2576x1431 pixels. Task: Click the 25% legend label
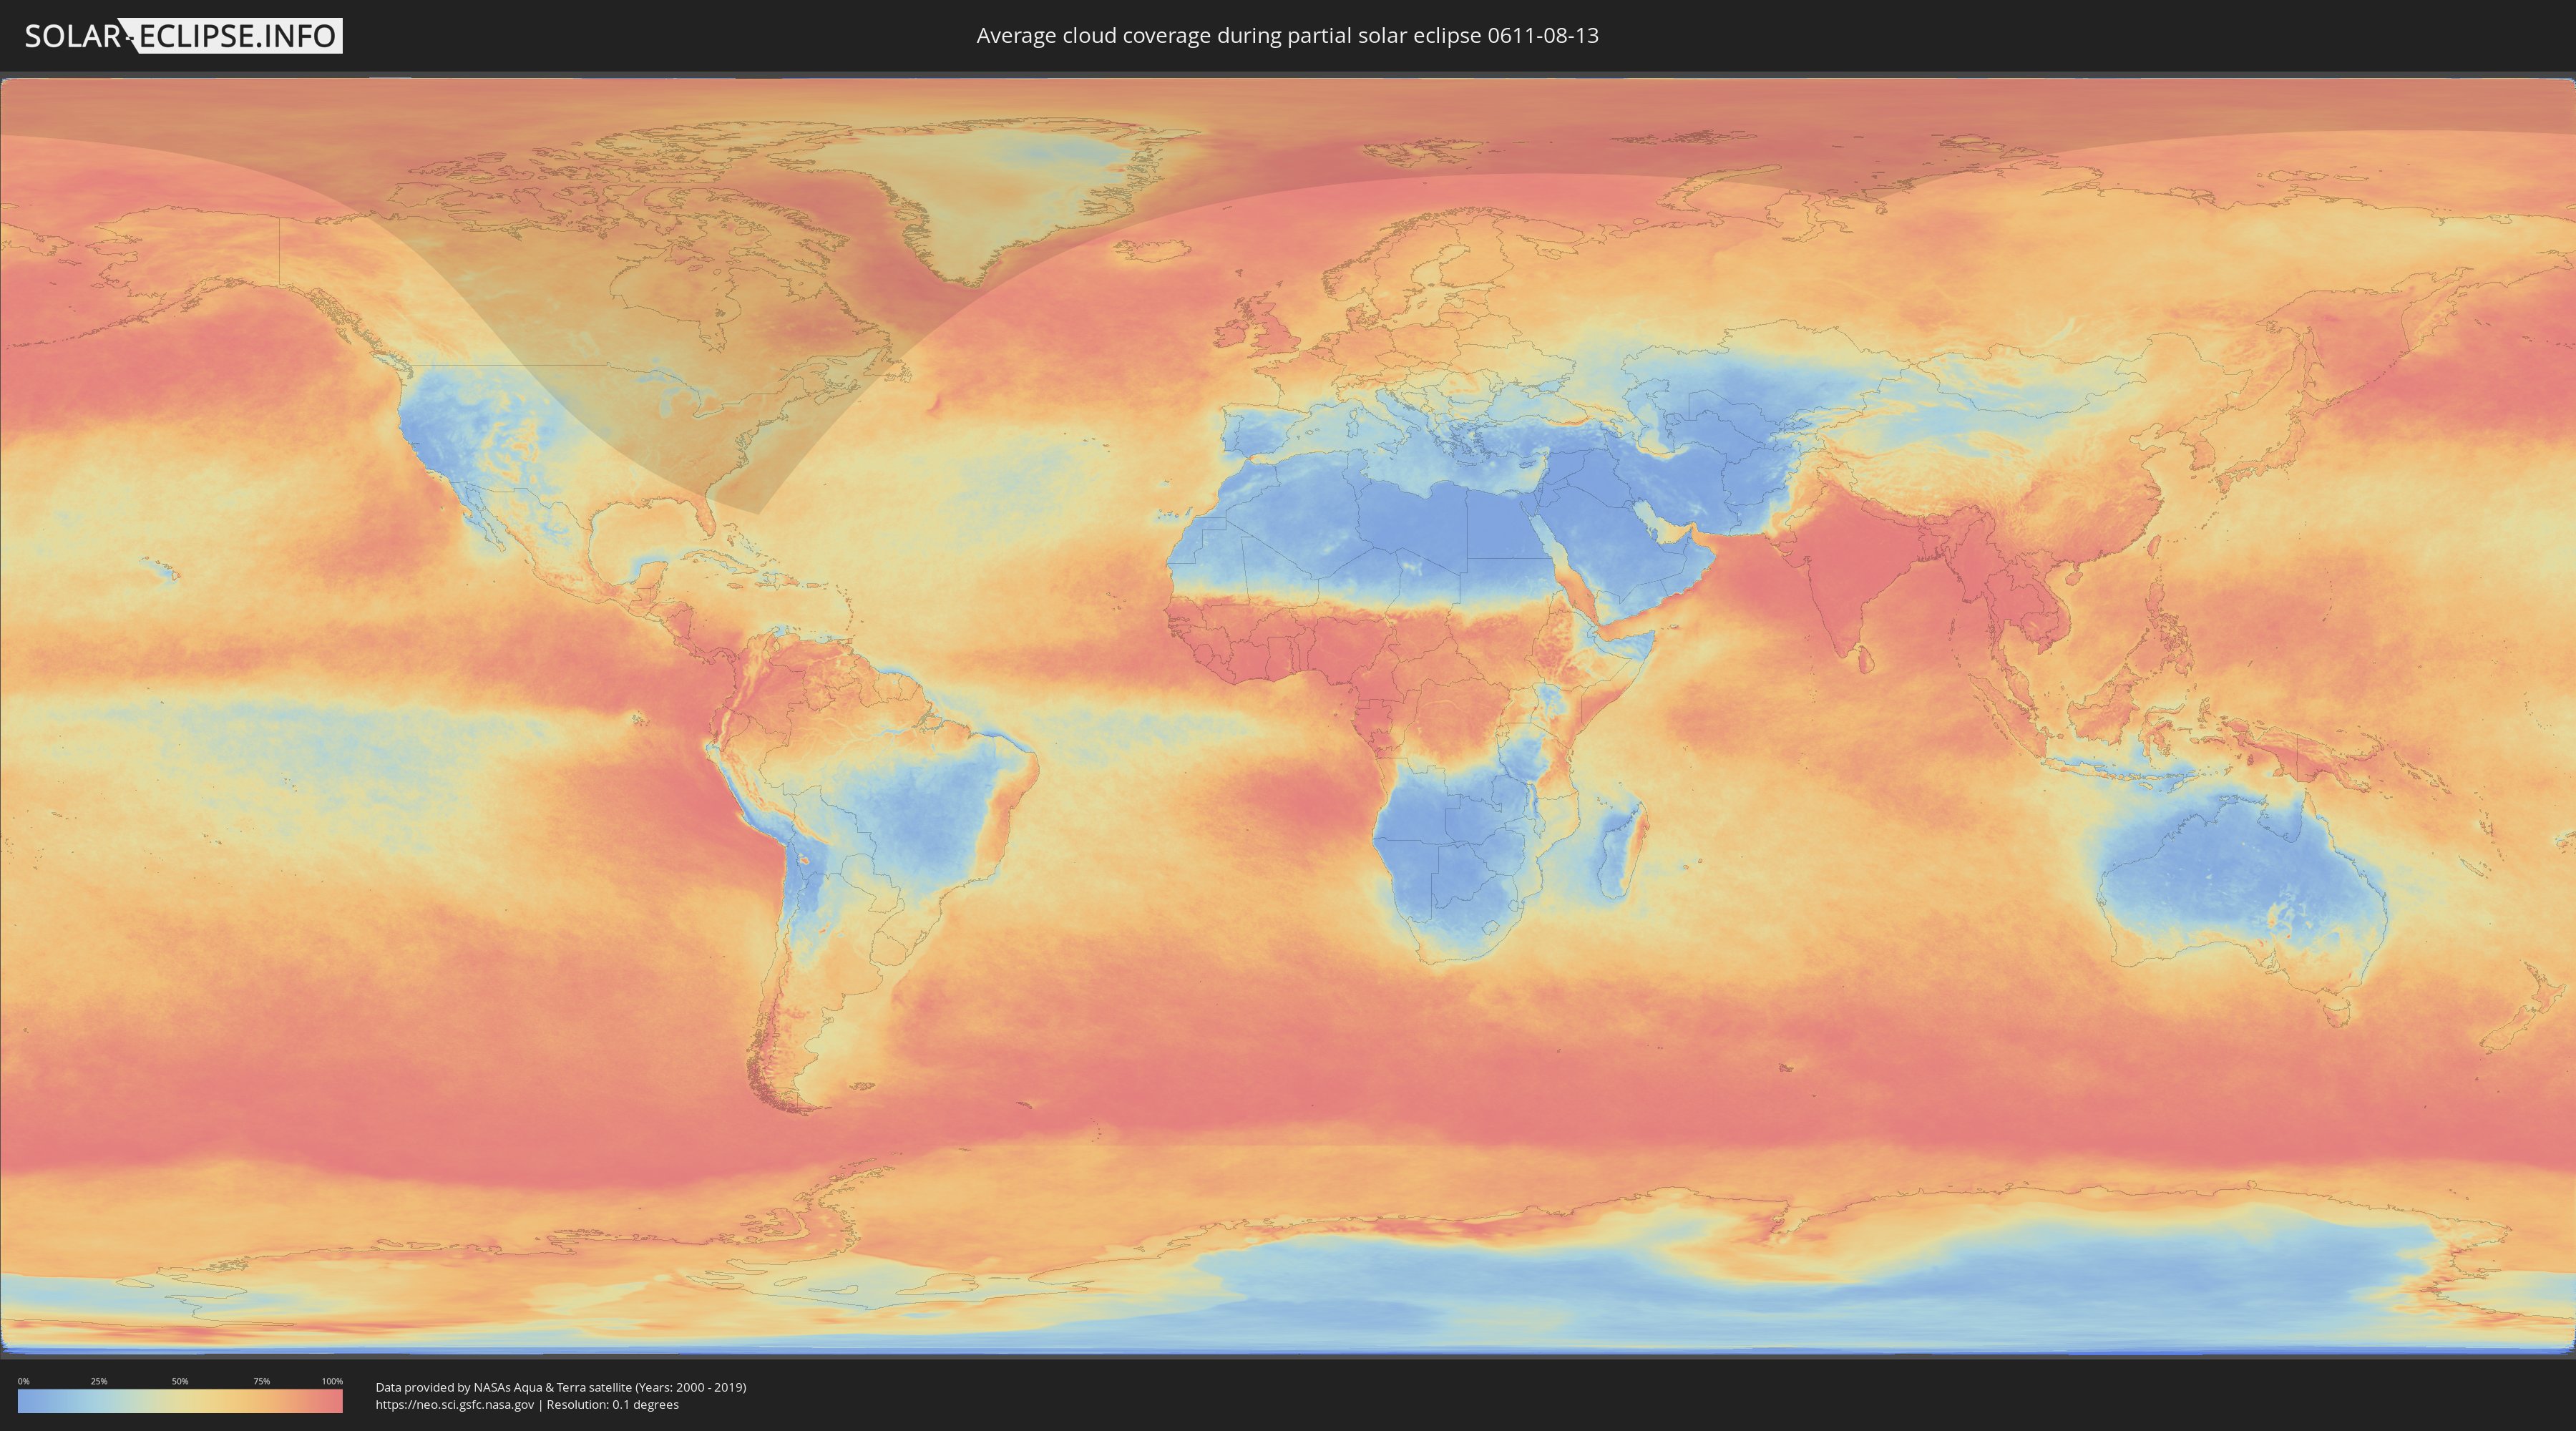[x=99, y=1381]
